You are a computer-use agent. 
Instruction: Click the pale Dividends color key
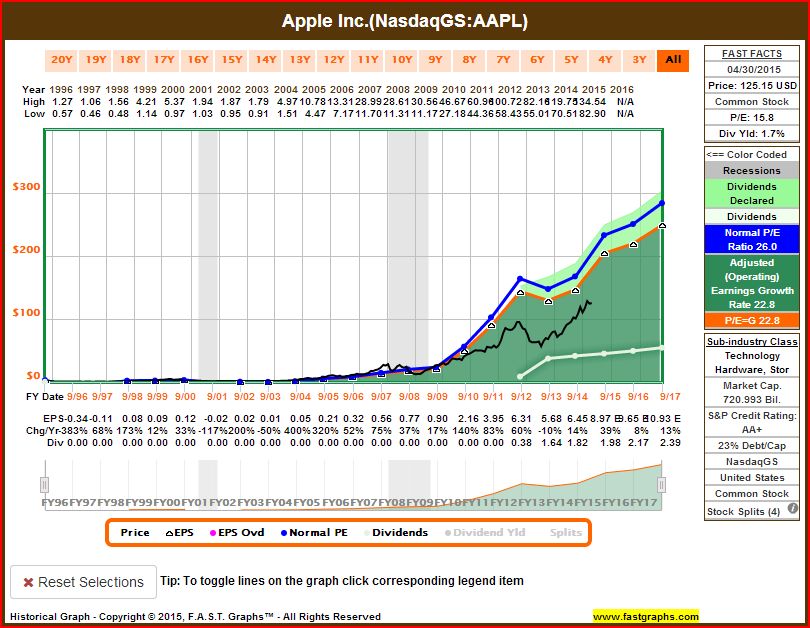[x=752, y=216]
